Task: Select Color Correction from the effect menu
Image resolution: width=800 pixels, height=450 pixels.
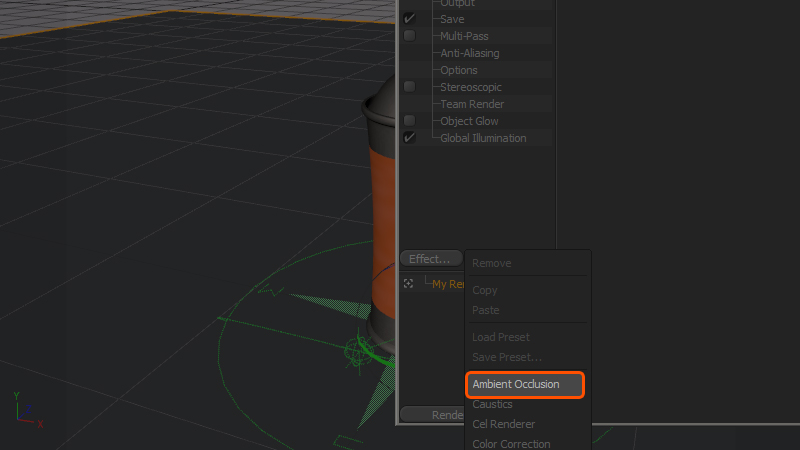Action: pos(511,443)
